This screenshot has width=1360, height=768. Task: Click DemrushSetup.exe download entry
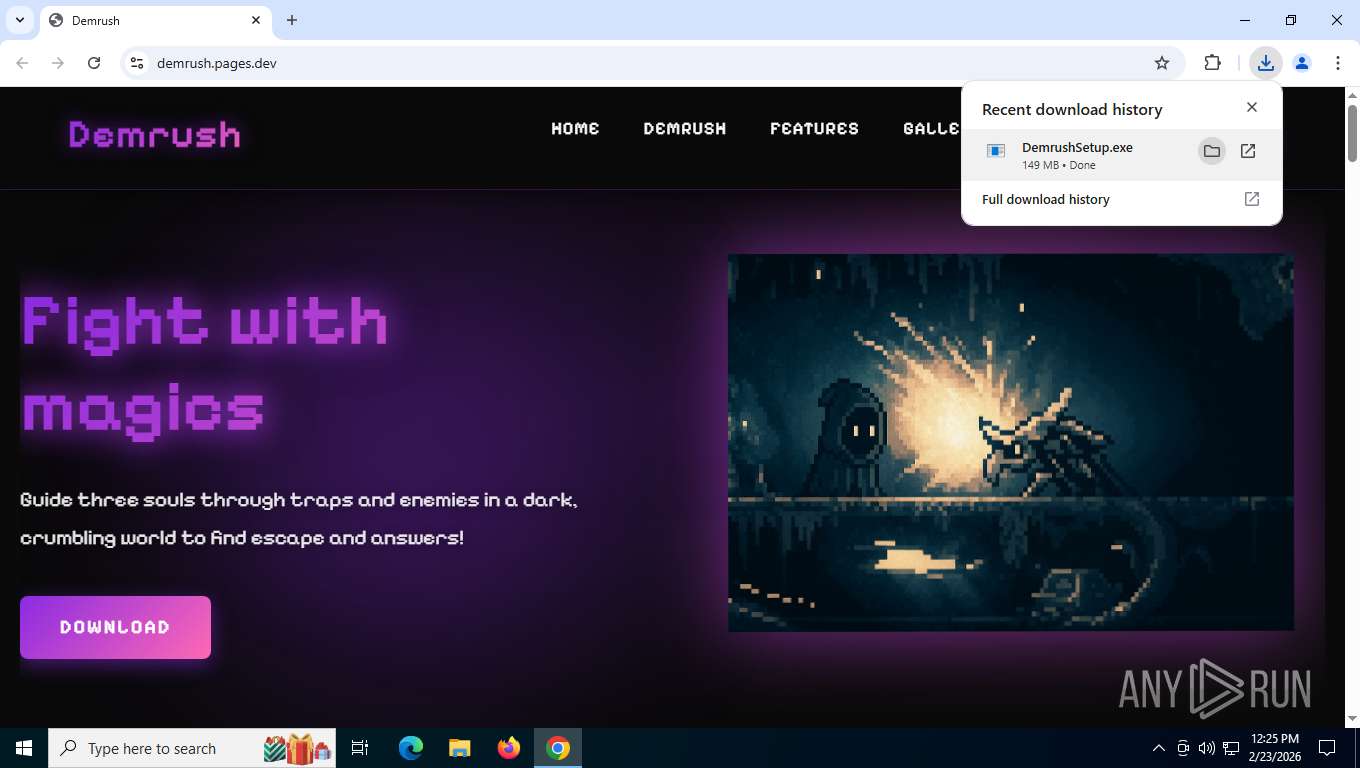1122,154
